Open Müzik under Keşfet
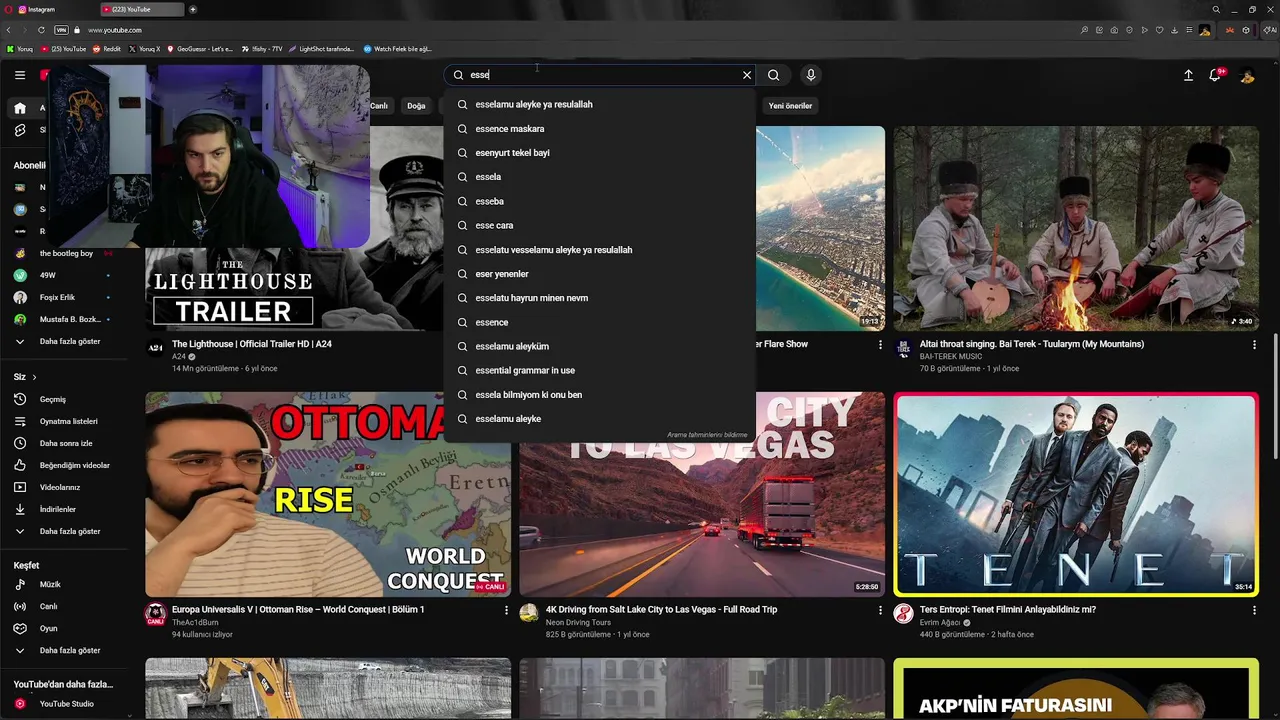1280x720 pixels. 68,584
